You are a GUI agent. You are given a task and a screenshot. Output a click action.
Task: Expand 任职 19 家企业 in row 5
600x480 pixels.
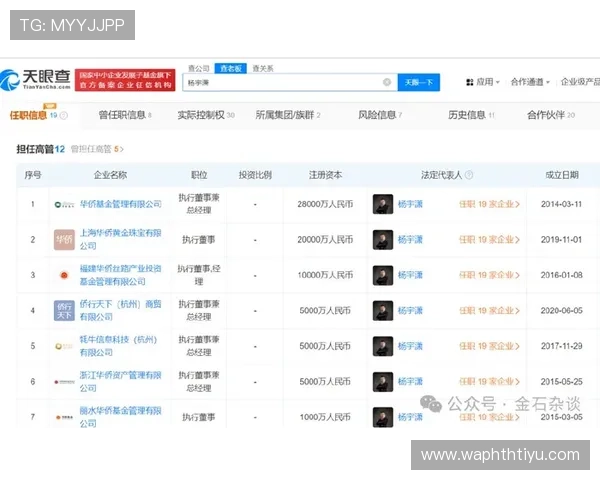(489, 346)
